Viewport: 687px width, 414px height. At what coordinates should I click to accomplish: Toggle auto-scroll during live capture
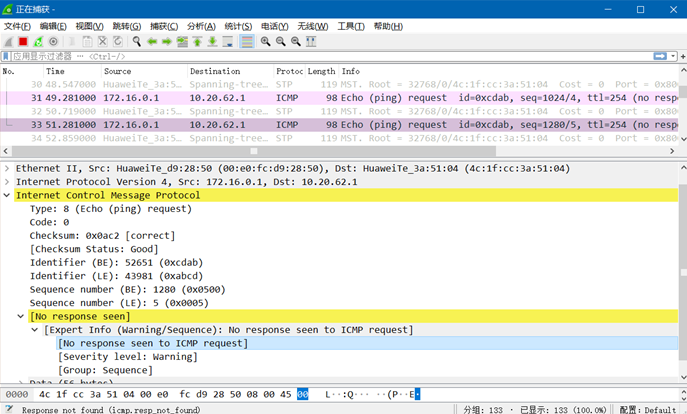tap(227, 42)
